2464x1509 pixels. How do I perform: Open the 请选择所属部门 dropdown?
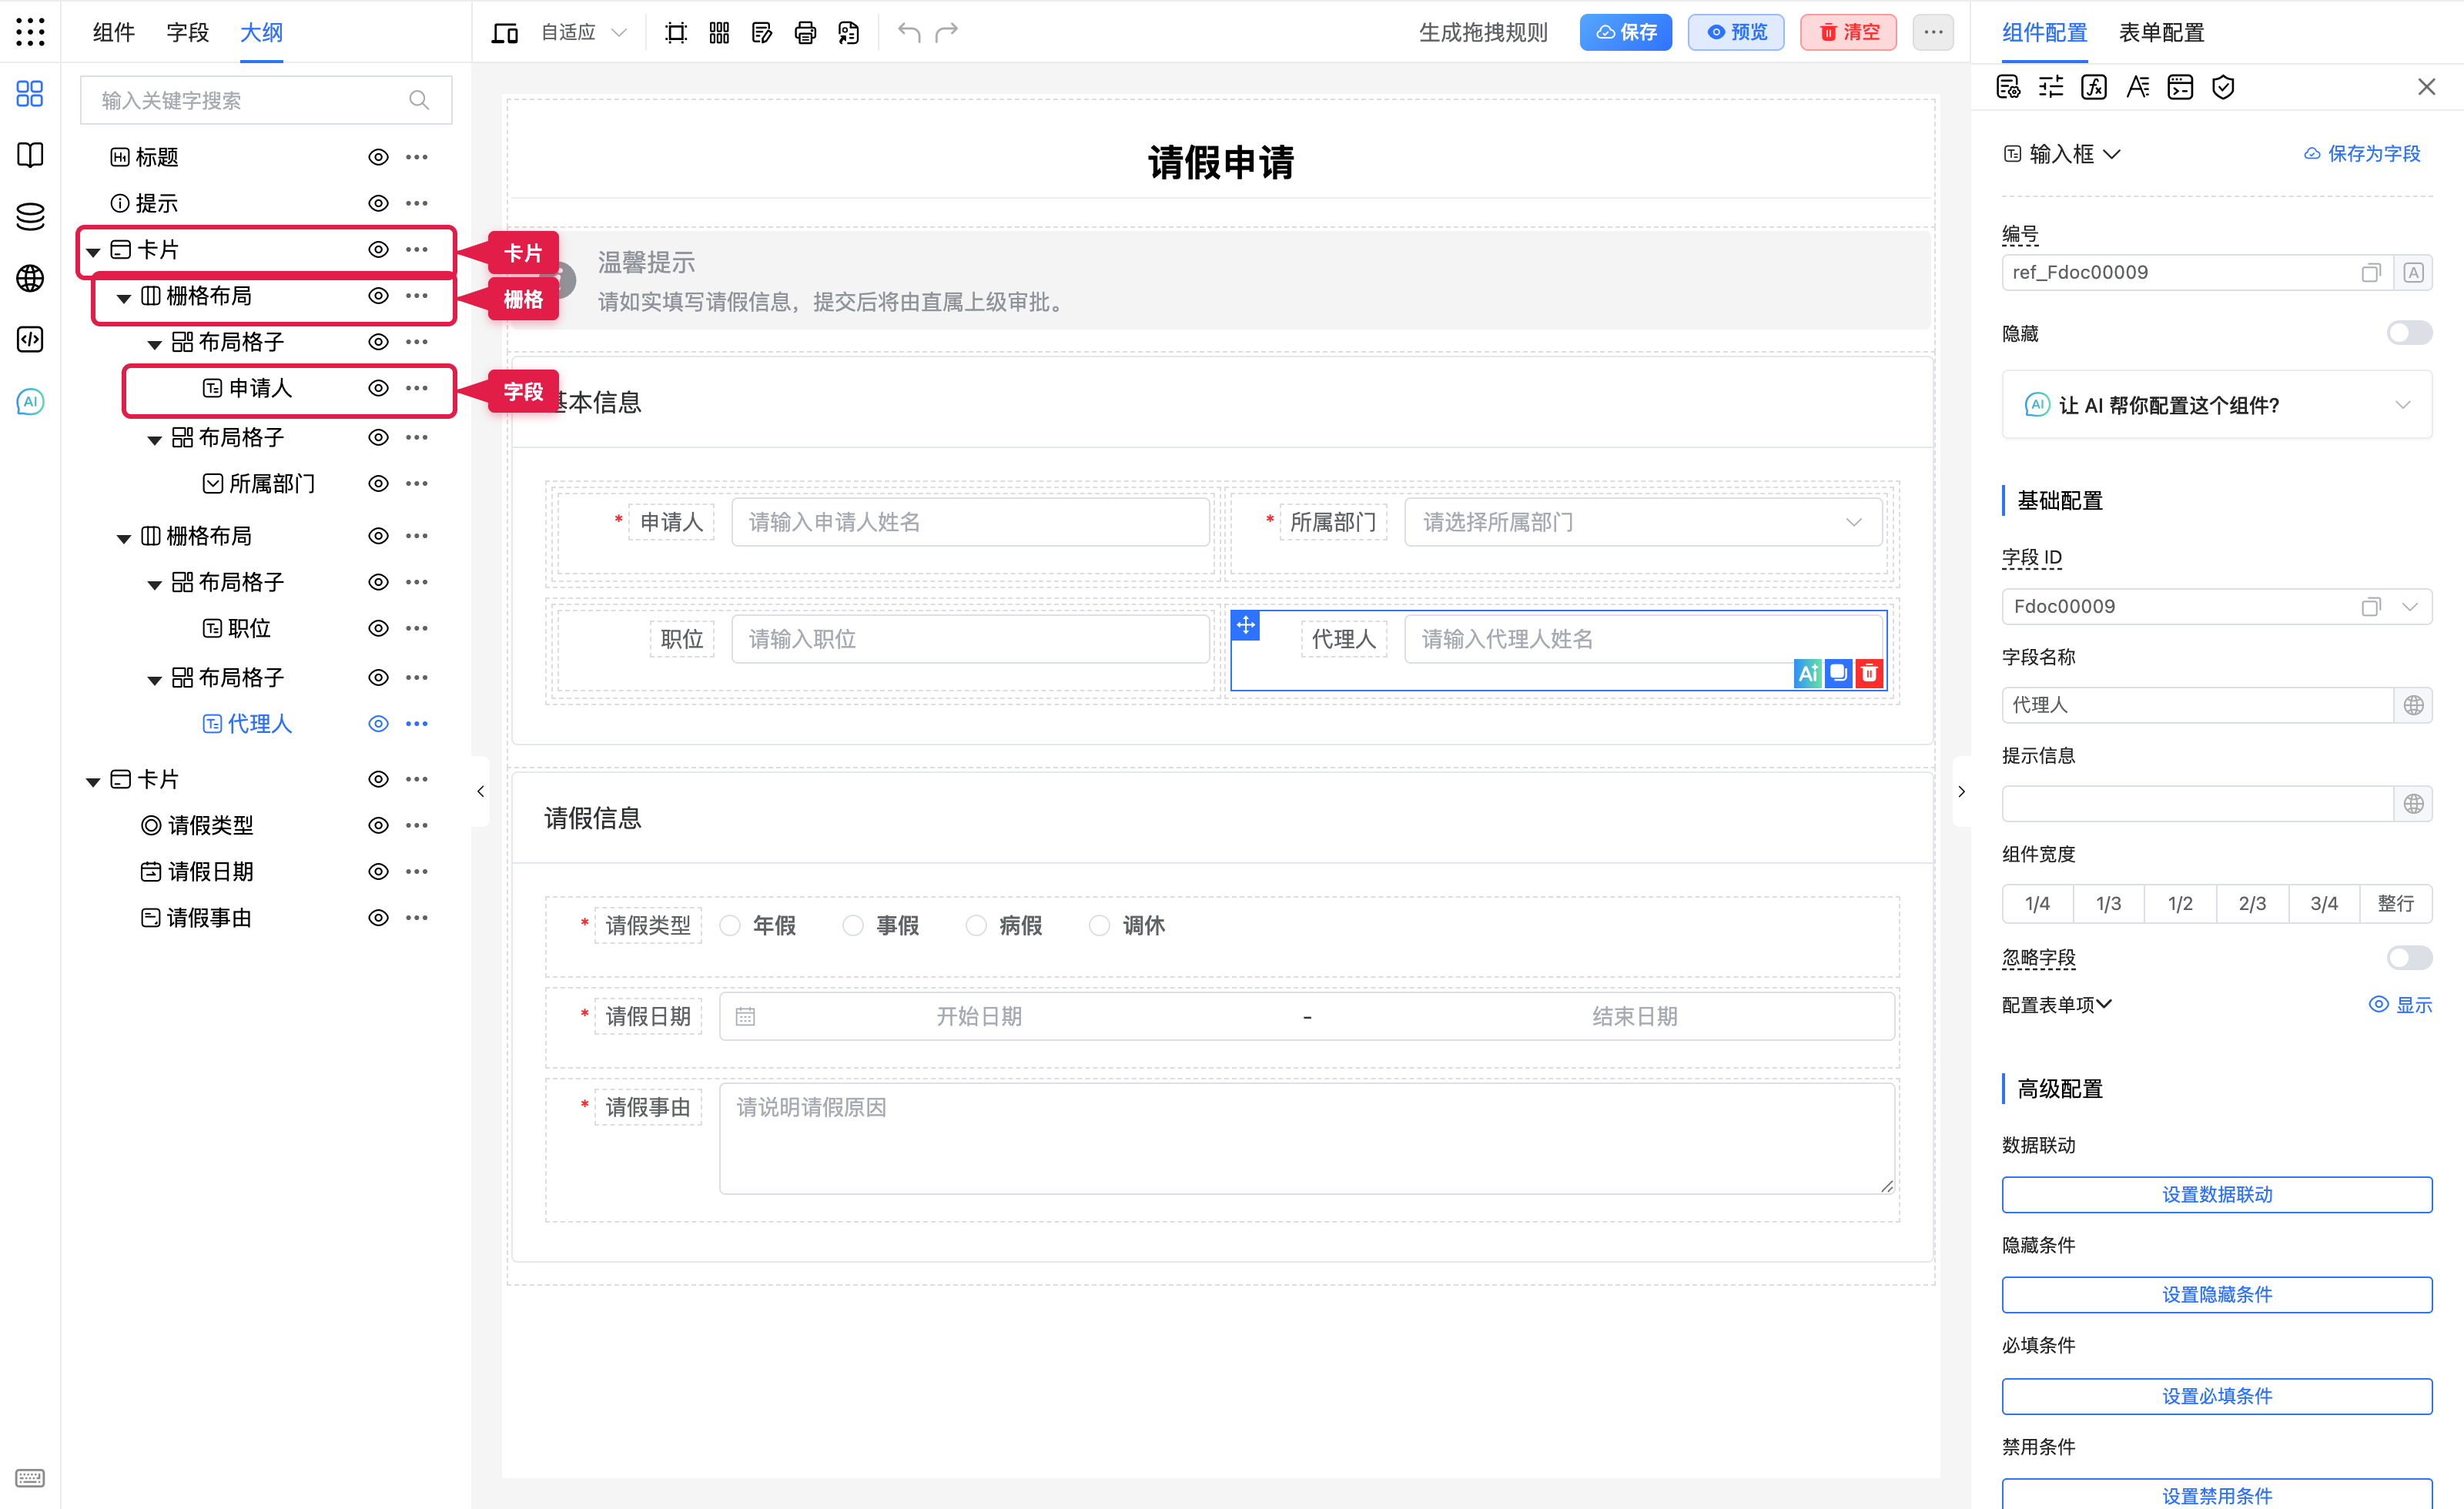pyautogui.click(x=1642, y=522)
